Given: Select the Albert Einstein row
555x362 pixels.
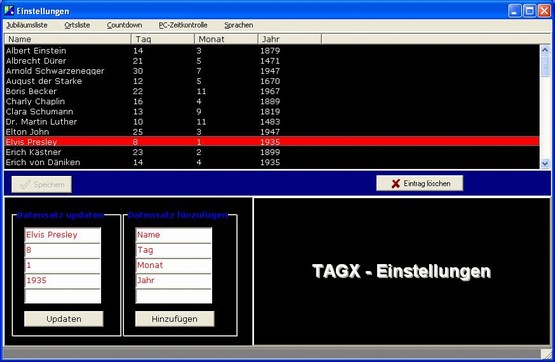Looking at the screenshot, I should [271, 51].
